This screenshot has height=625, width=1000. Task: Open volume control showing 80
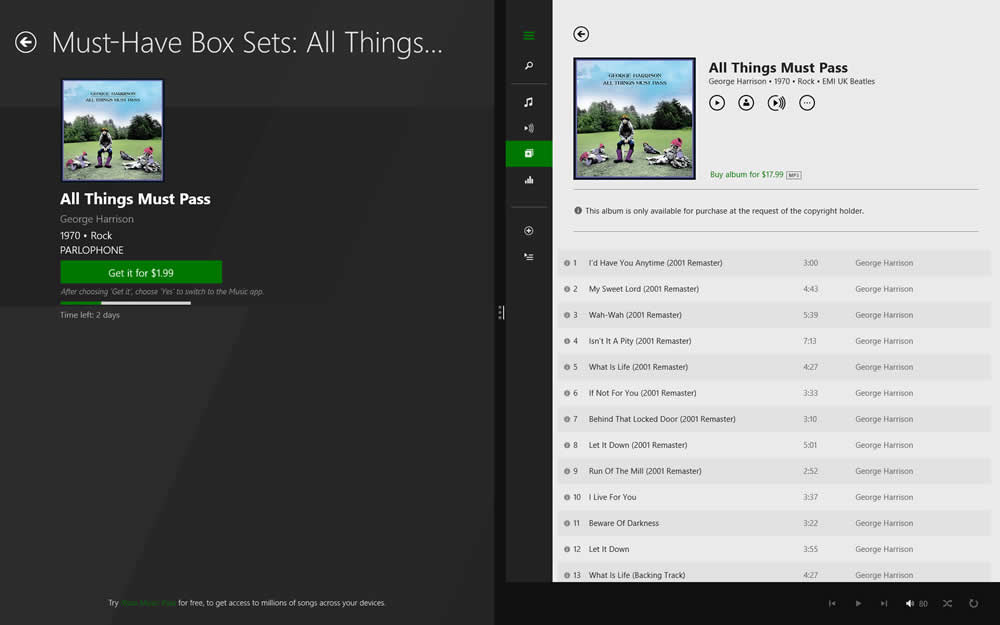pyautogui.click(x=916, y=603)
